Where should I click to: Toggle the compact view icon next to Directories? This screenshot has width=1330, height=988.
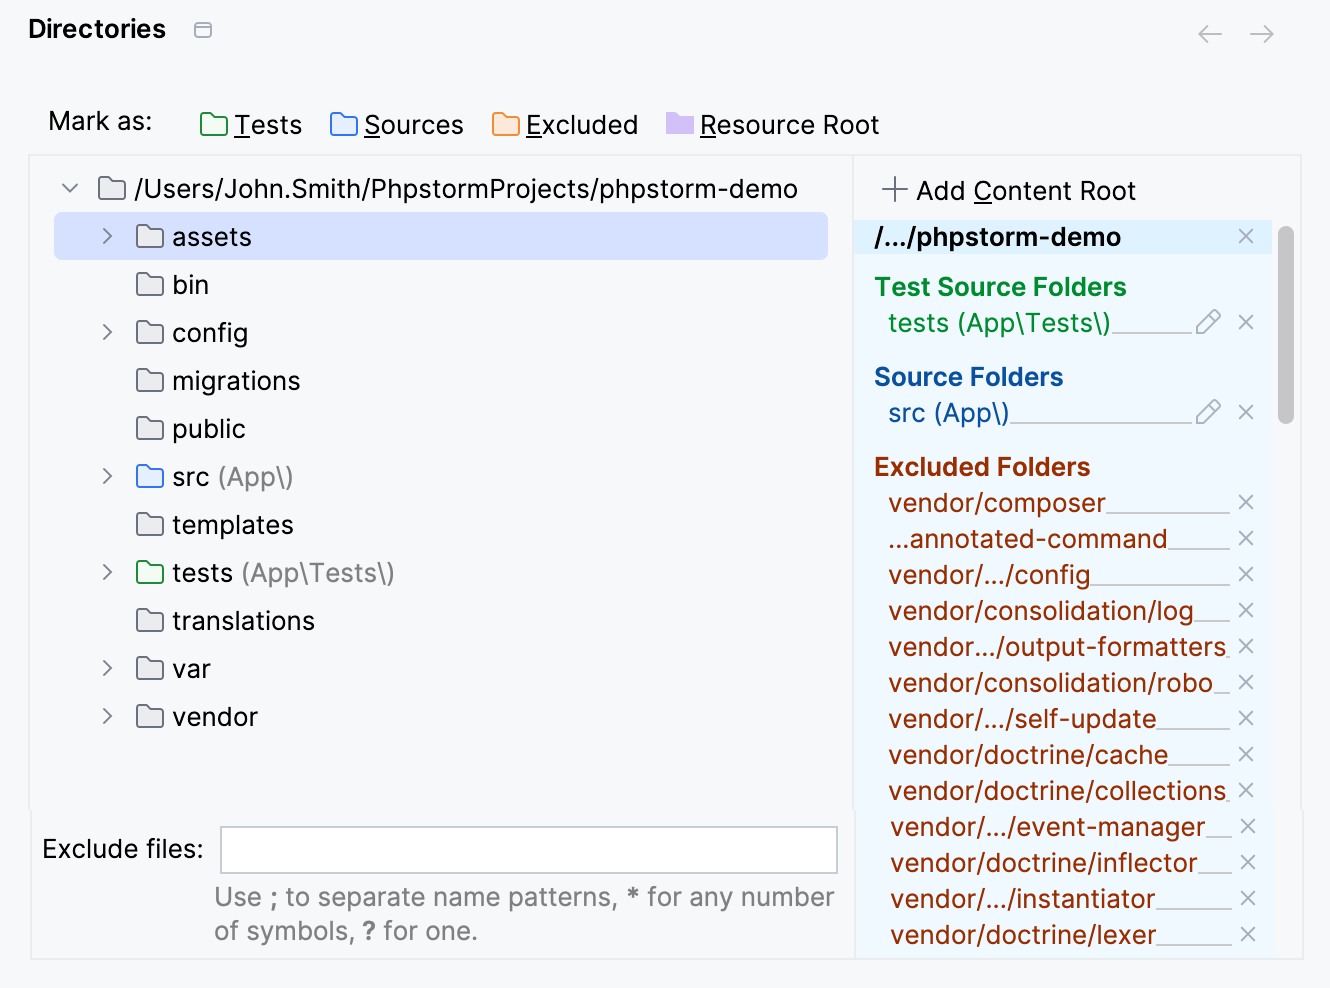[x=202, y=30]
